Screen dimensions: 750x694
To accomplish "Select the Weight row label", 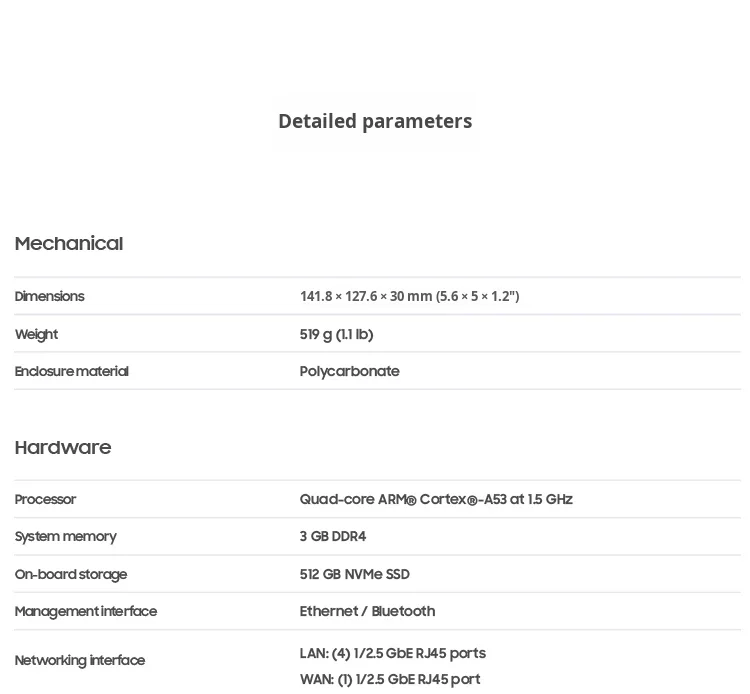I will click(x=37, y=335).
